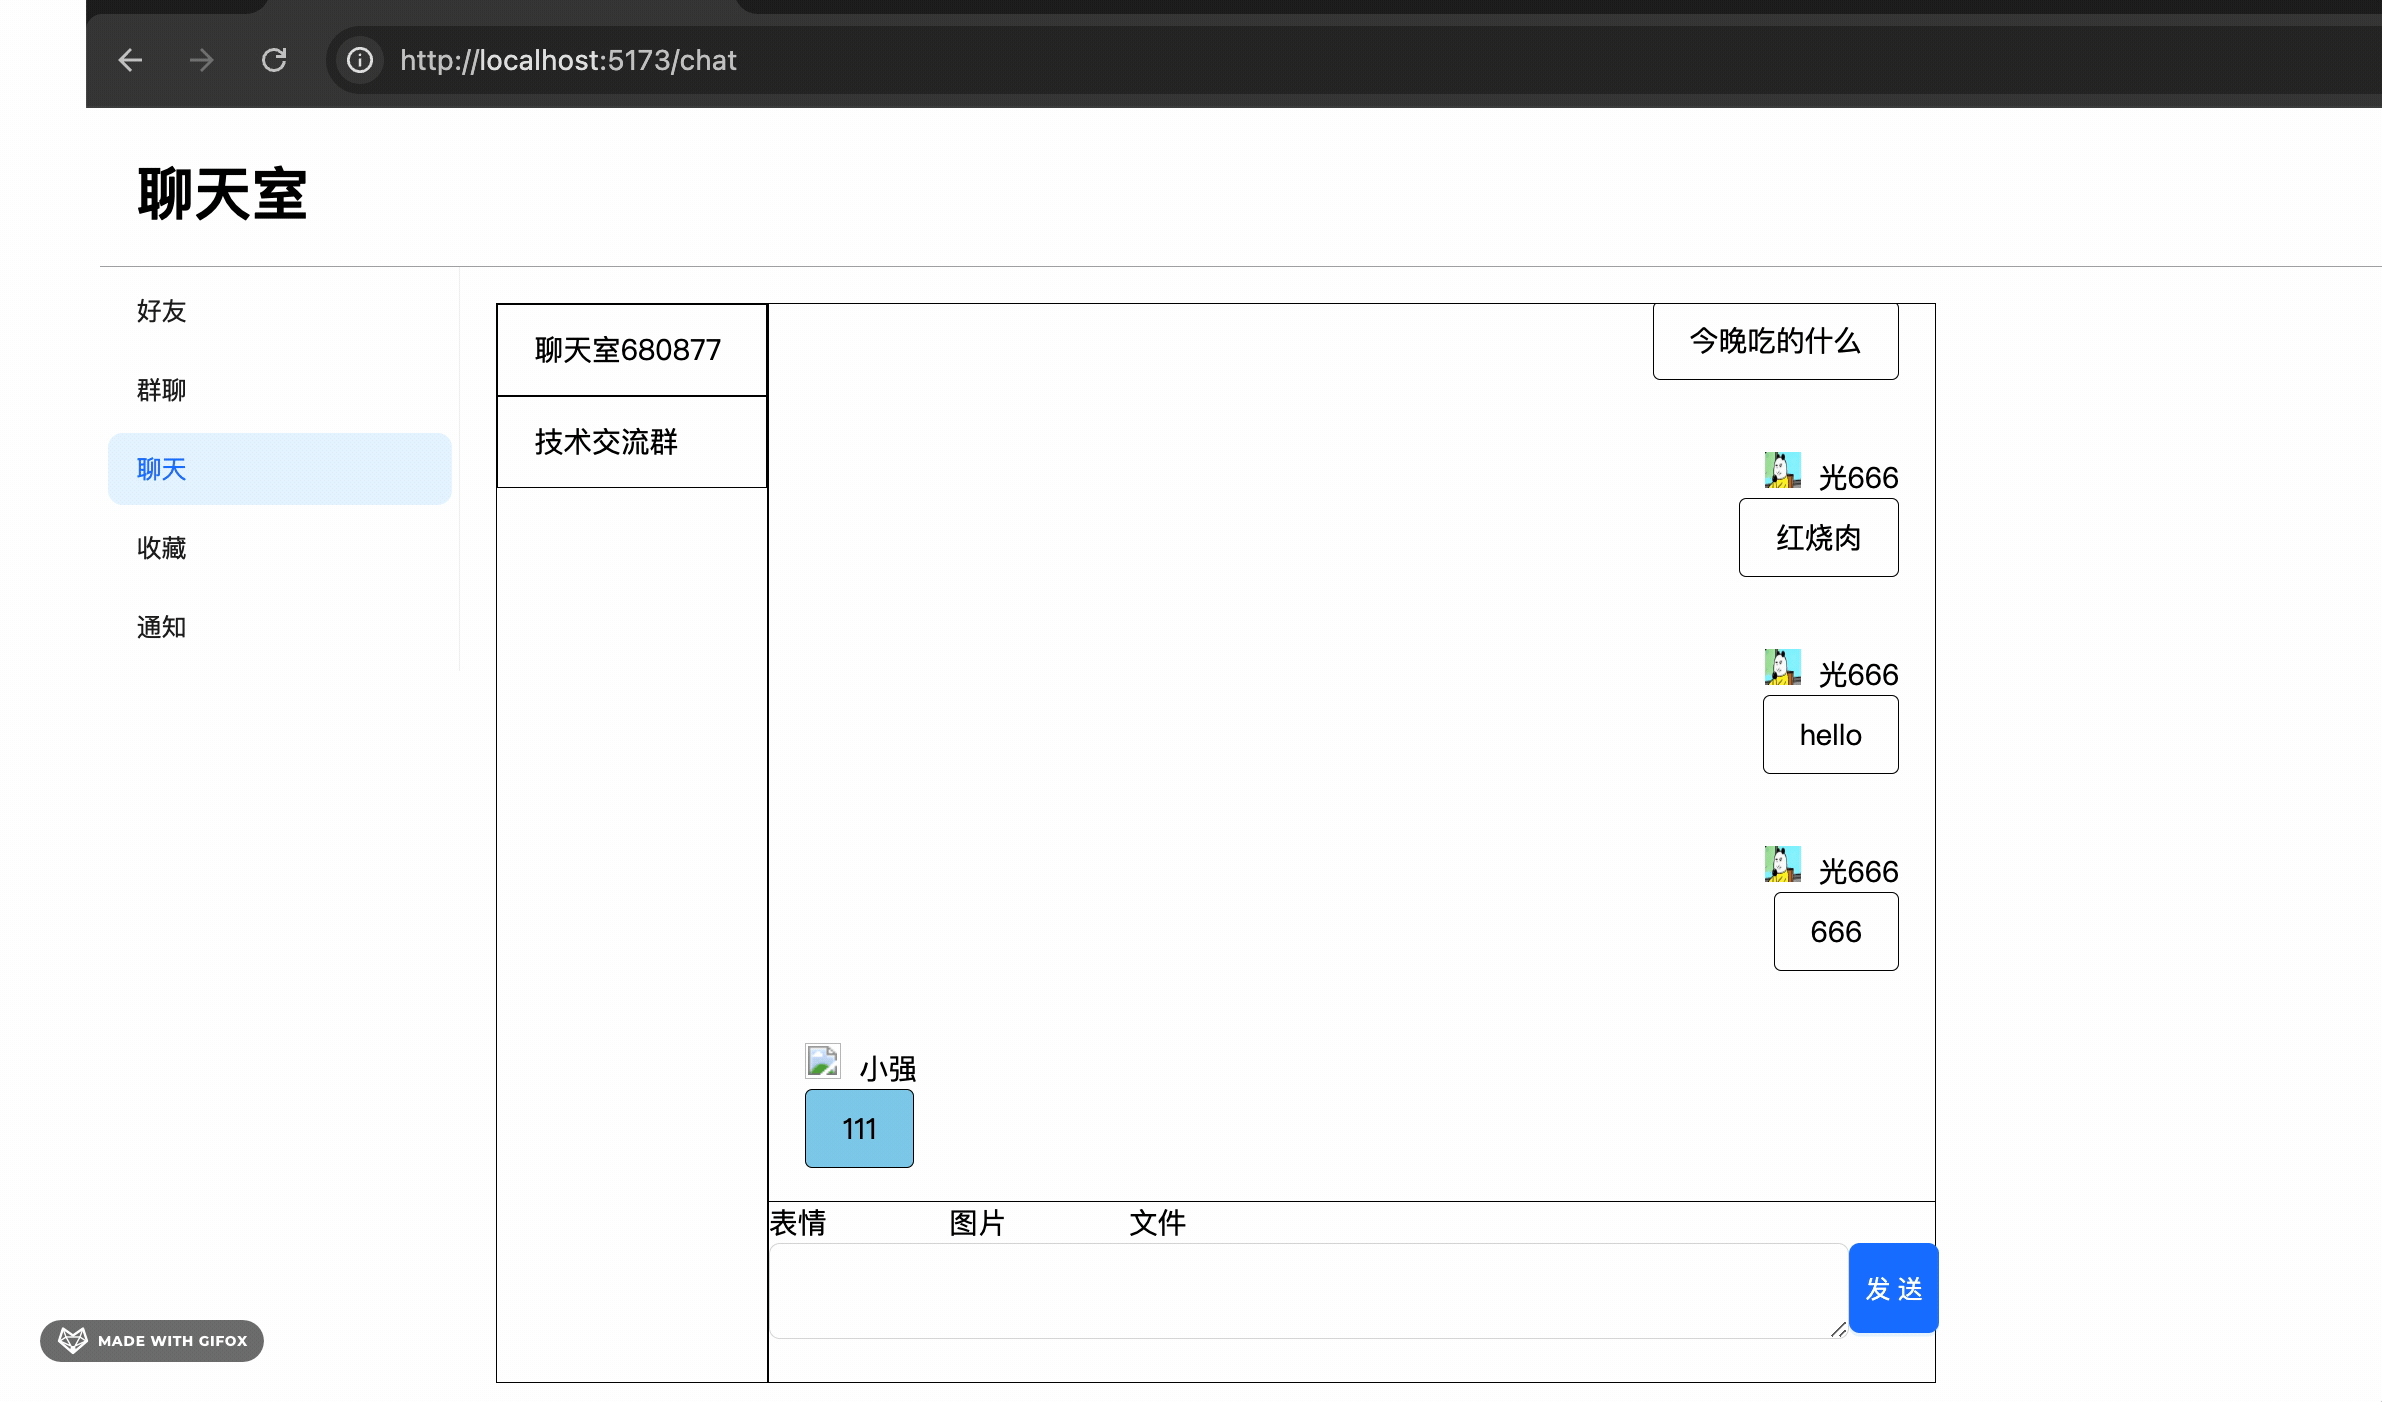Screen dimensions: 2382x1402
Task: Click 光666 avatar above hello message
Action: click(x=1782, y=667)
